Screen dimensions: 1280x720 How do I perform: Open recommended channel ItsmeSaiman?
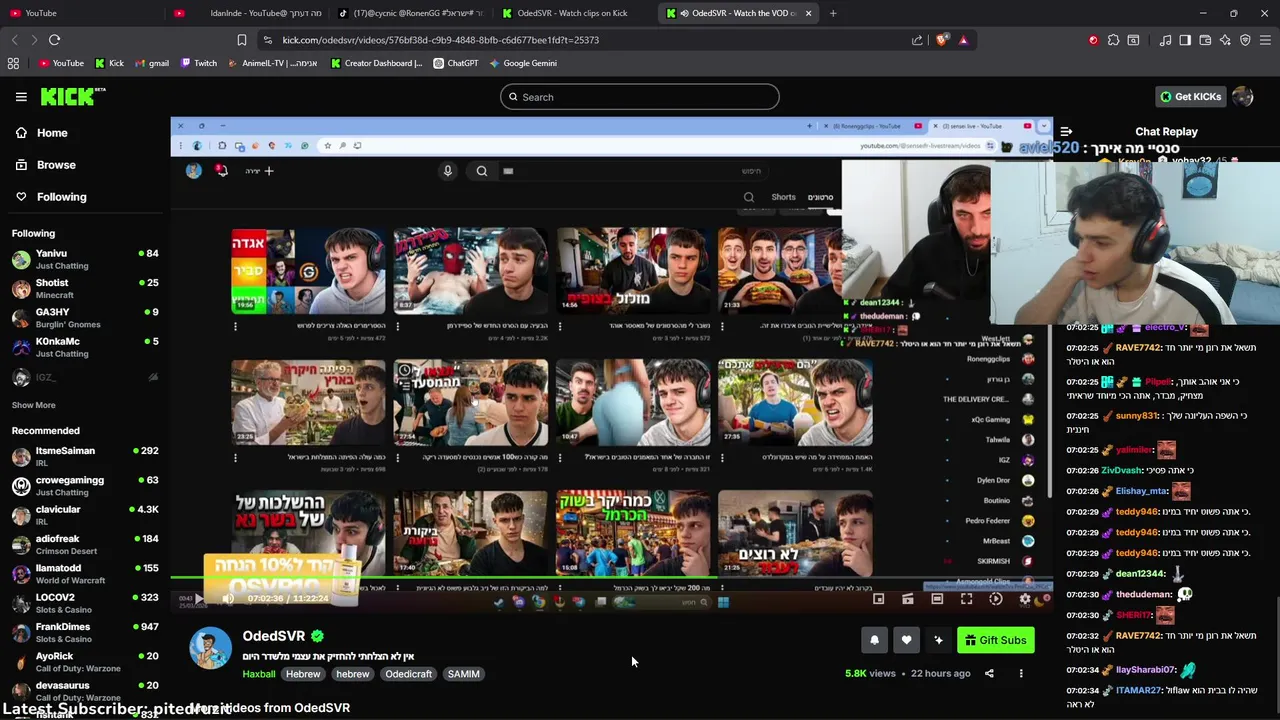pos(85,457)
